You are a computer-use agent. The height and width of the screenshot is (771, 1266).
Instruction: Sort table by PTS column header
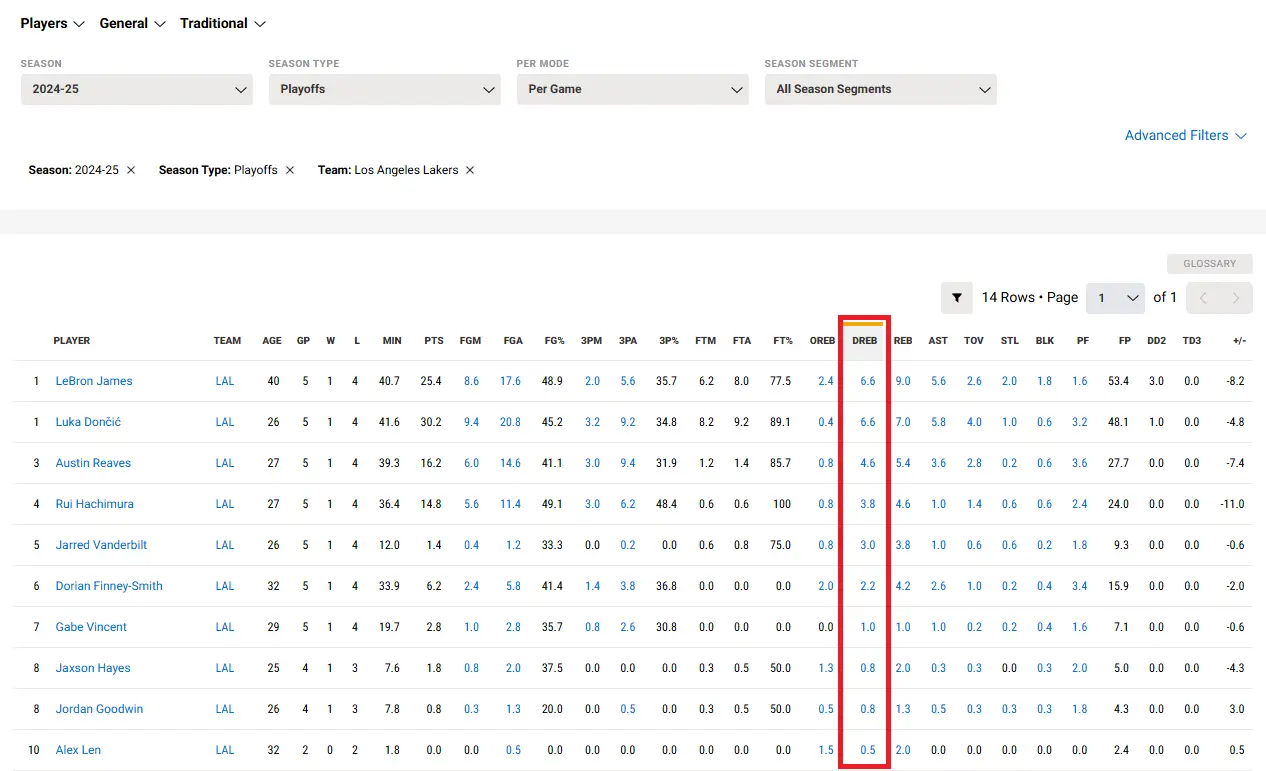pyautogui.click(x=433, y=341)
